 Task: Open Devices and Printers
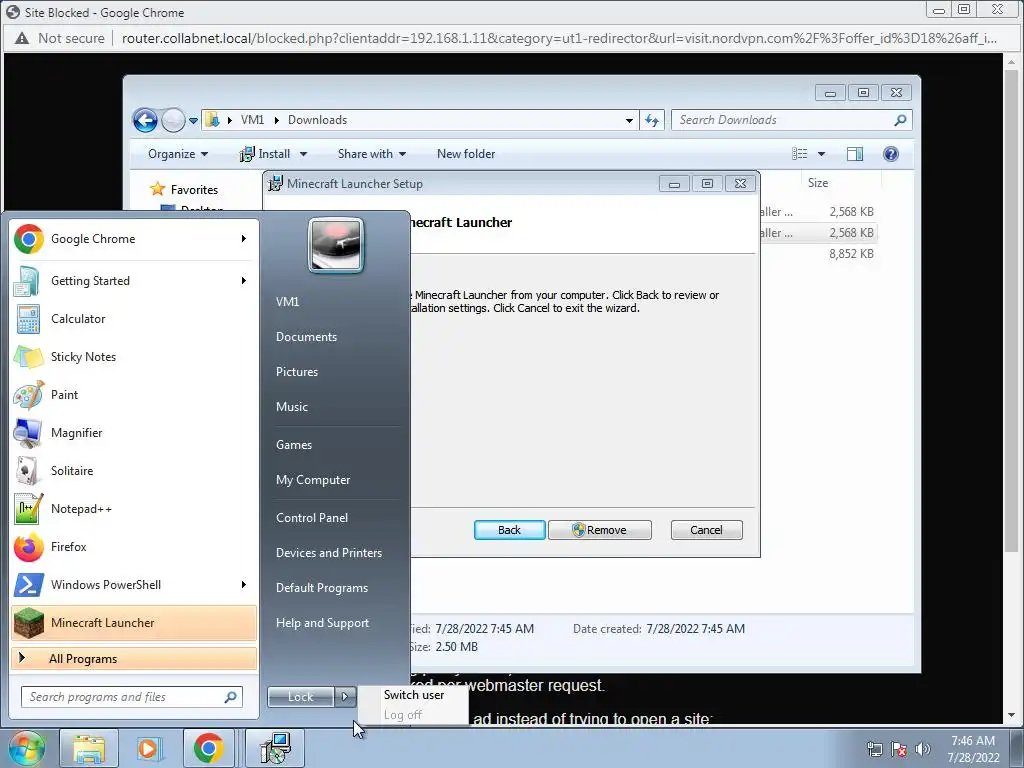pos(328,552)
